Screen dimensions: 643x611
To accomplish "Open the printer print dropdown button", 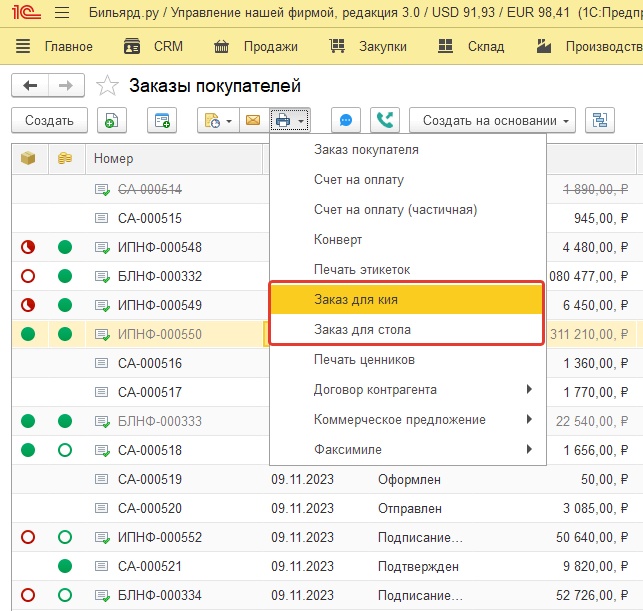I will tap(290, 121).
